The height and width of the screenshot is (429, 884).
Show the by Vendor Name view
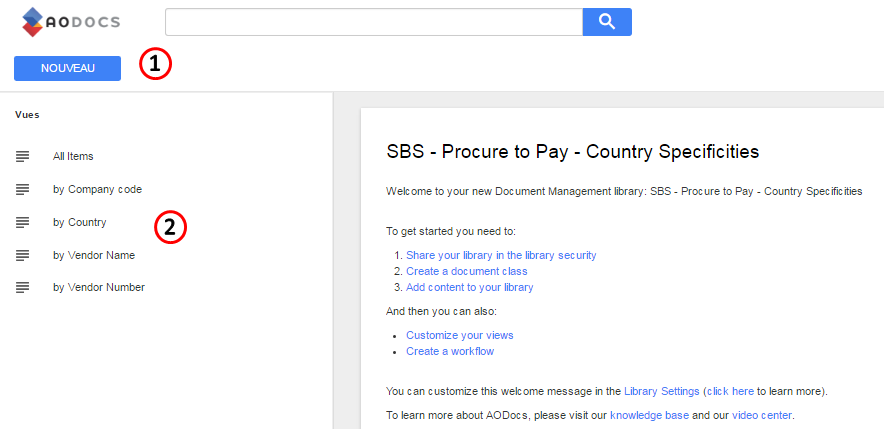point(93,255)
